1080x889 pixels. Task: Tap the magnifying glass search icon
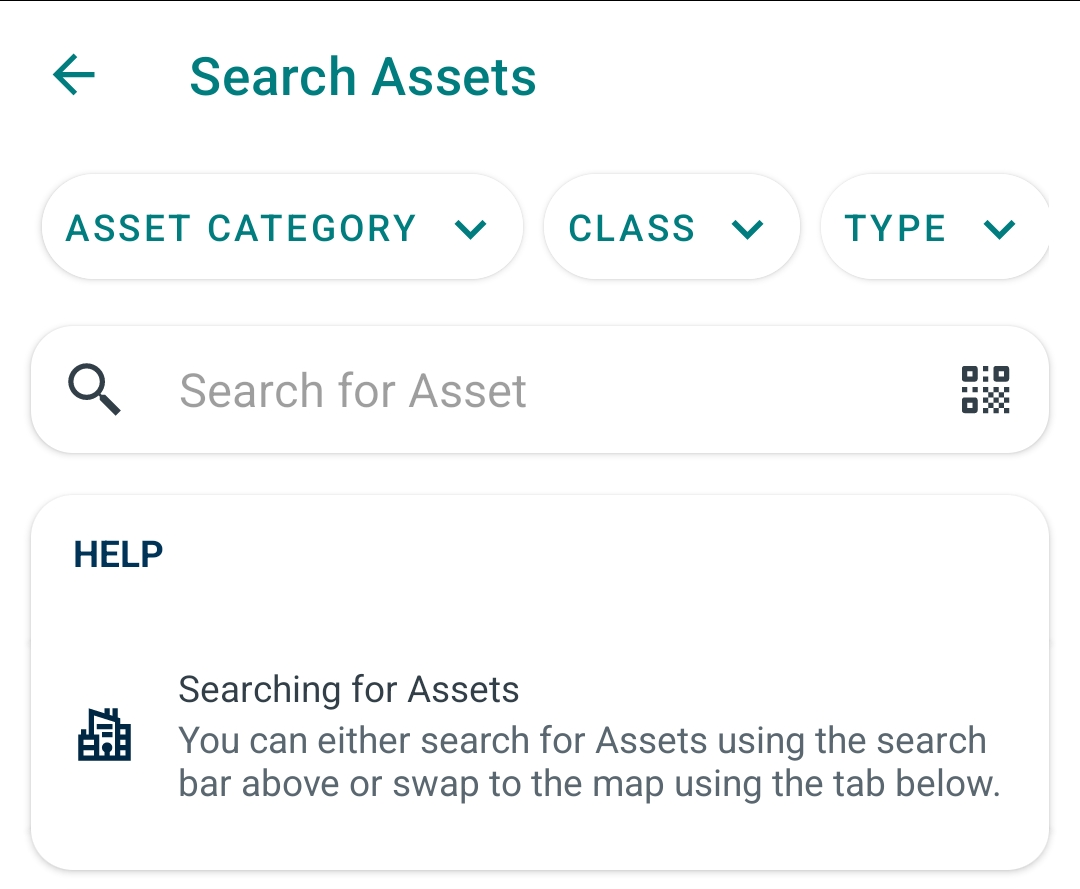click(x=94, y=390)
